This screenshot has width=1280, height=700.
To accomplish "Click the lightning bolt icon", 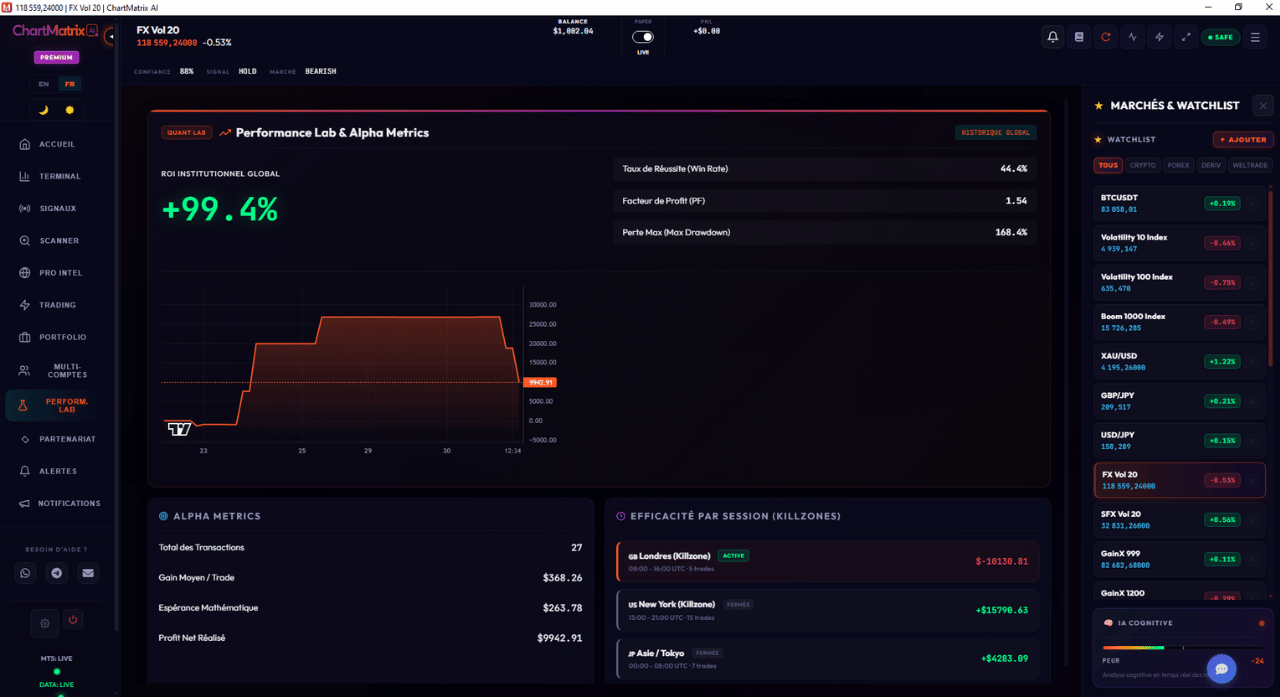I will (1159, 37).
